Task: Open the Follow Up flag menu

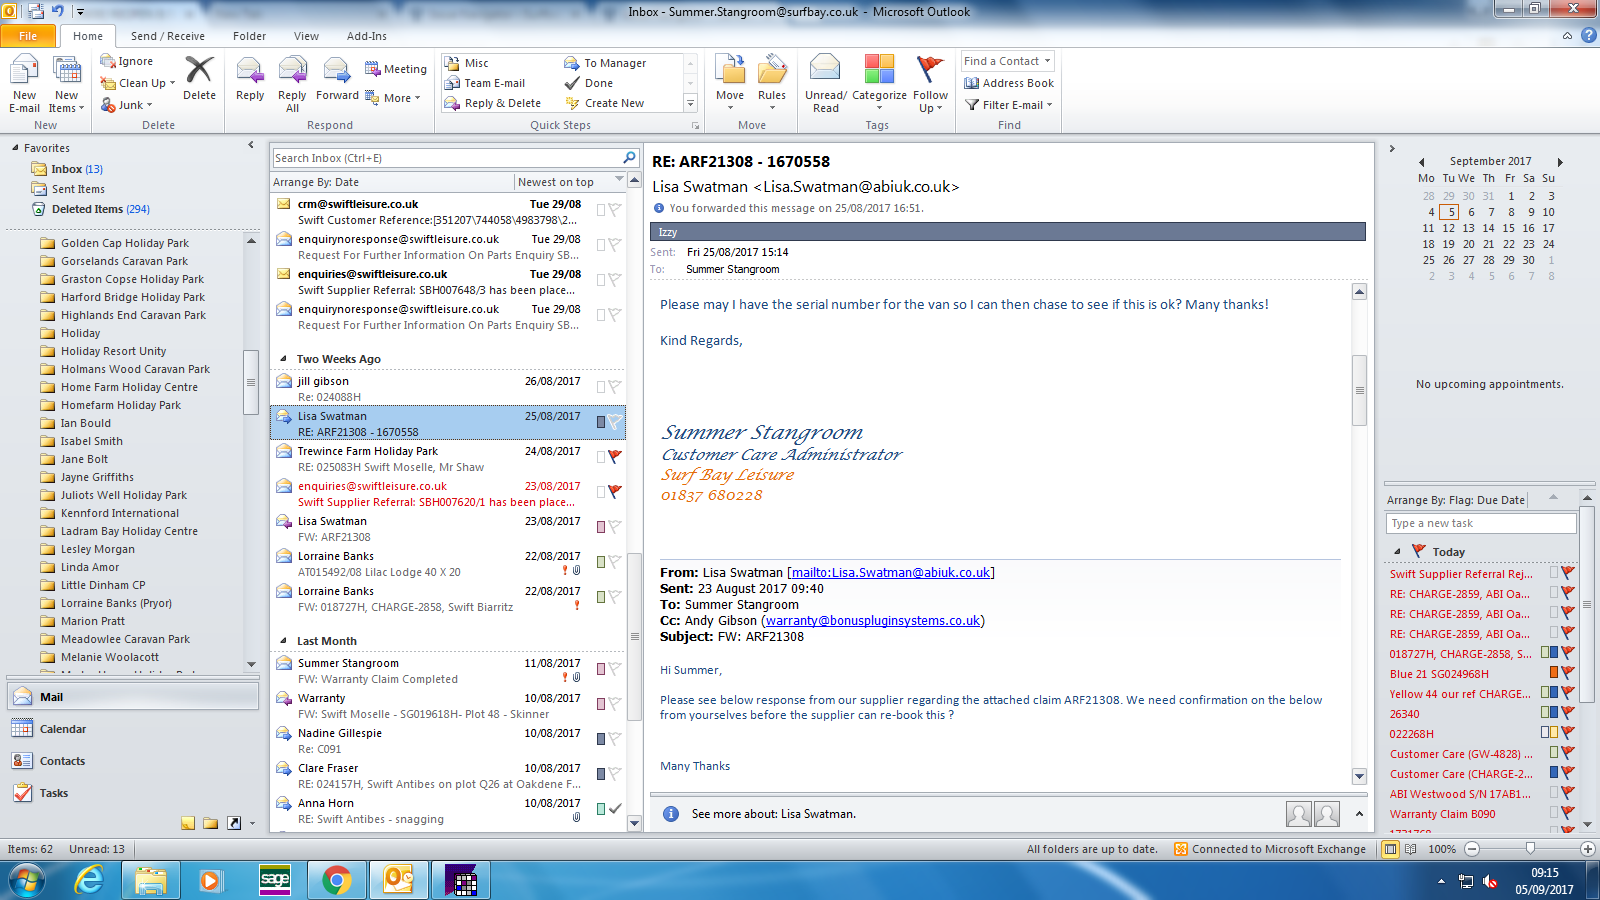Action: [930, 84]
